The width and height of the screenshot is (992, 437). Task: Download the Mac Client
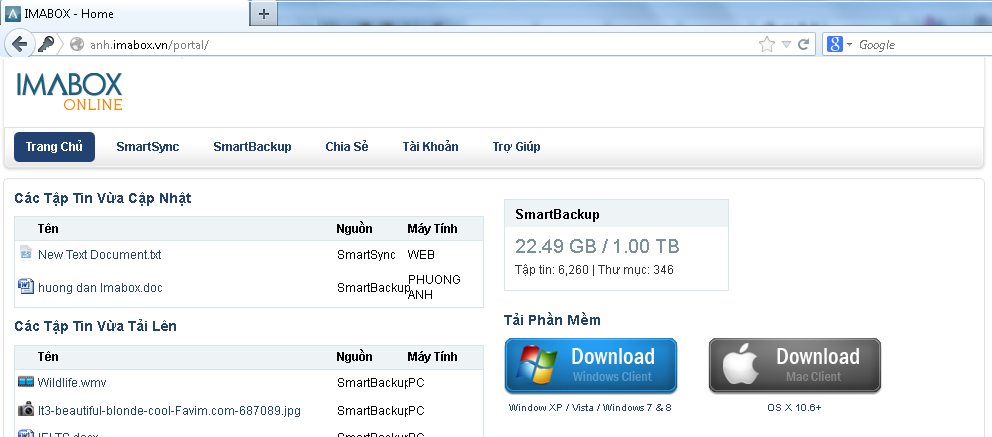point(795,364)
